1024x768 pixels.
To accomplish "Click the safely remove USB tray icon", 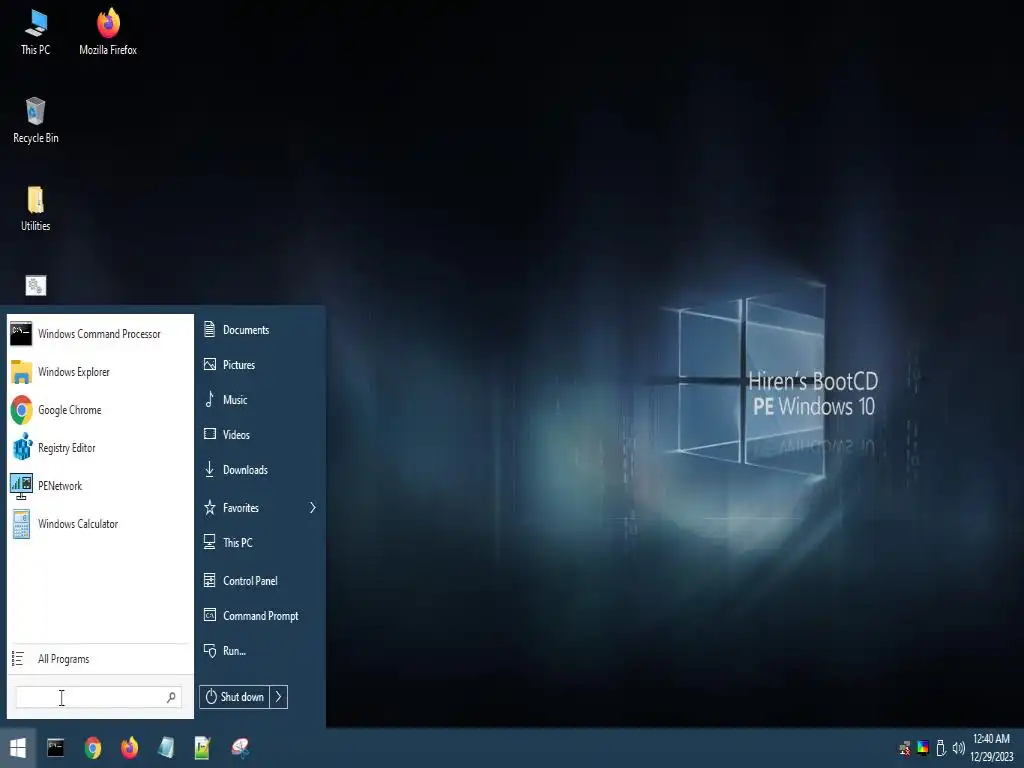I will click(941, 748).
